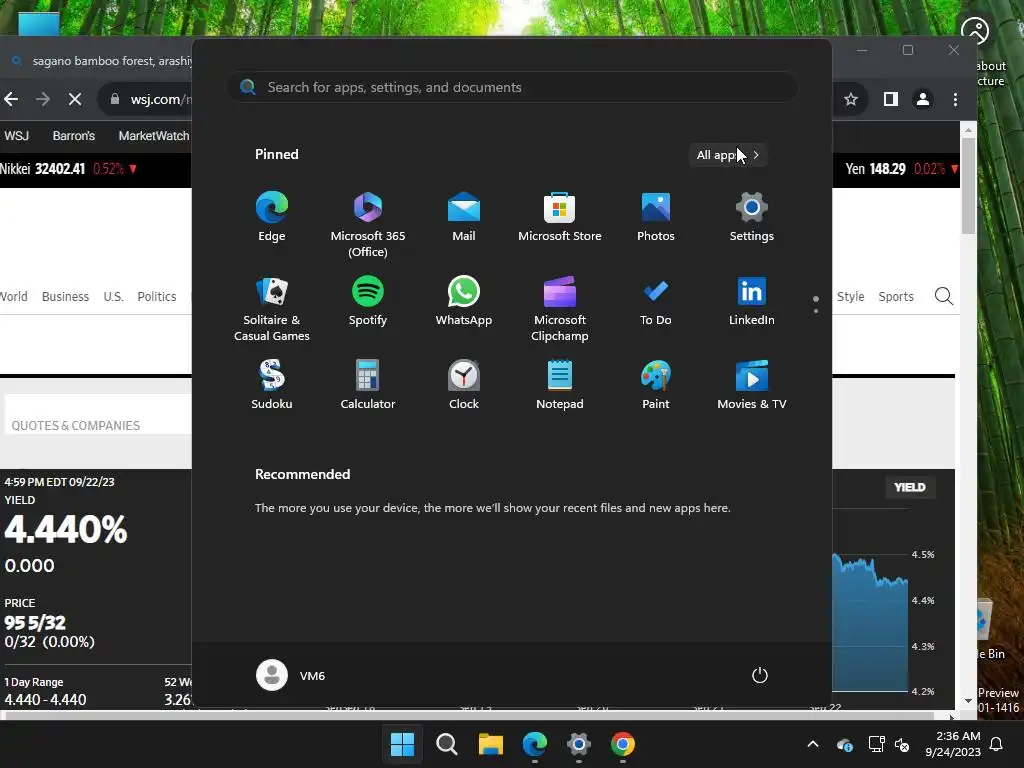Open Microsoft Store from pinned apps
Viewport: 1024px width, 768px height.
click(x=560, y=217)
